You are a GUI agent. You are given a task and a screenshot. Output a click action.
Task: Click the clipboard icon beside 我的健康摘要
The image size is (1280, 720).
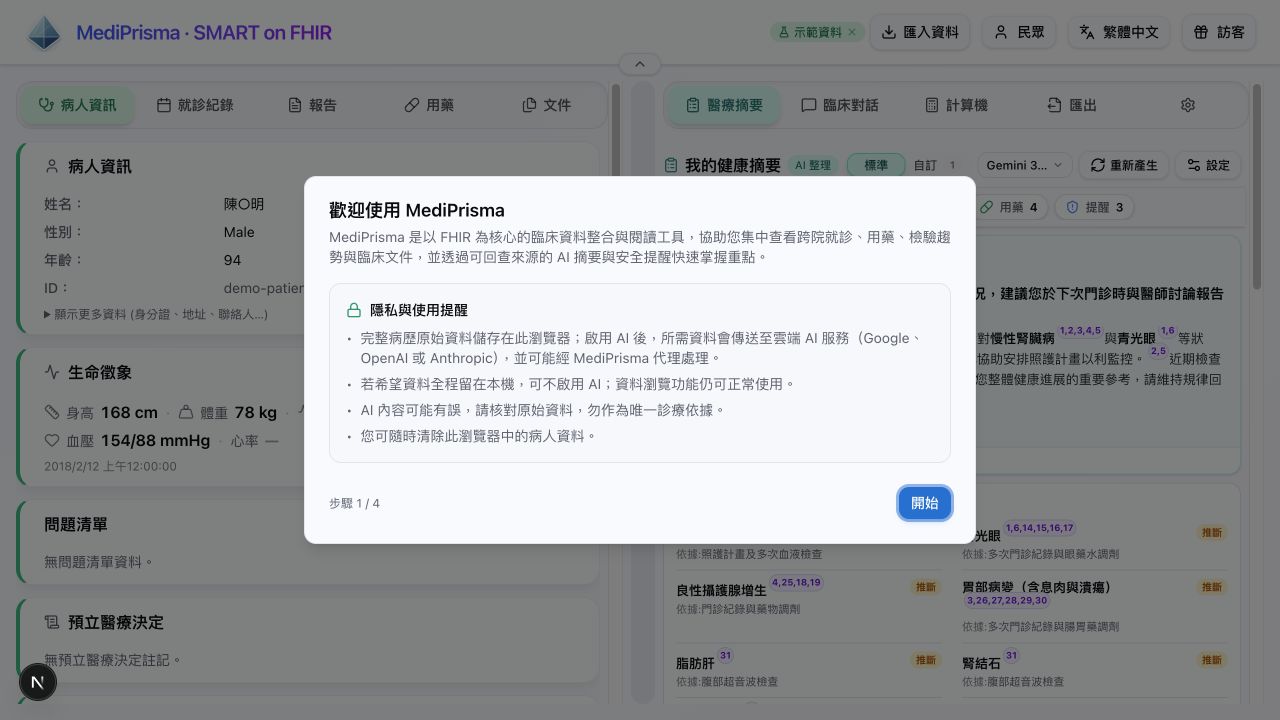point(672,165)
